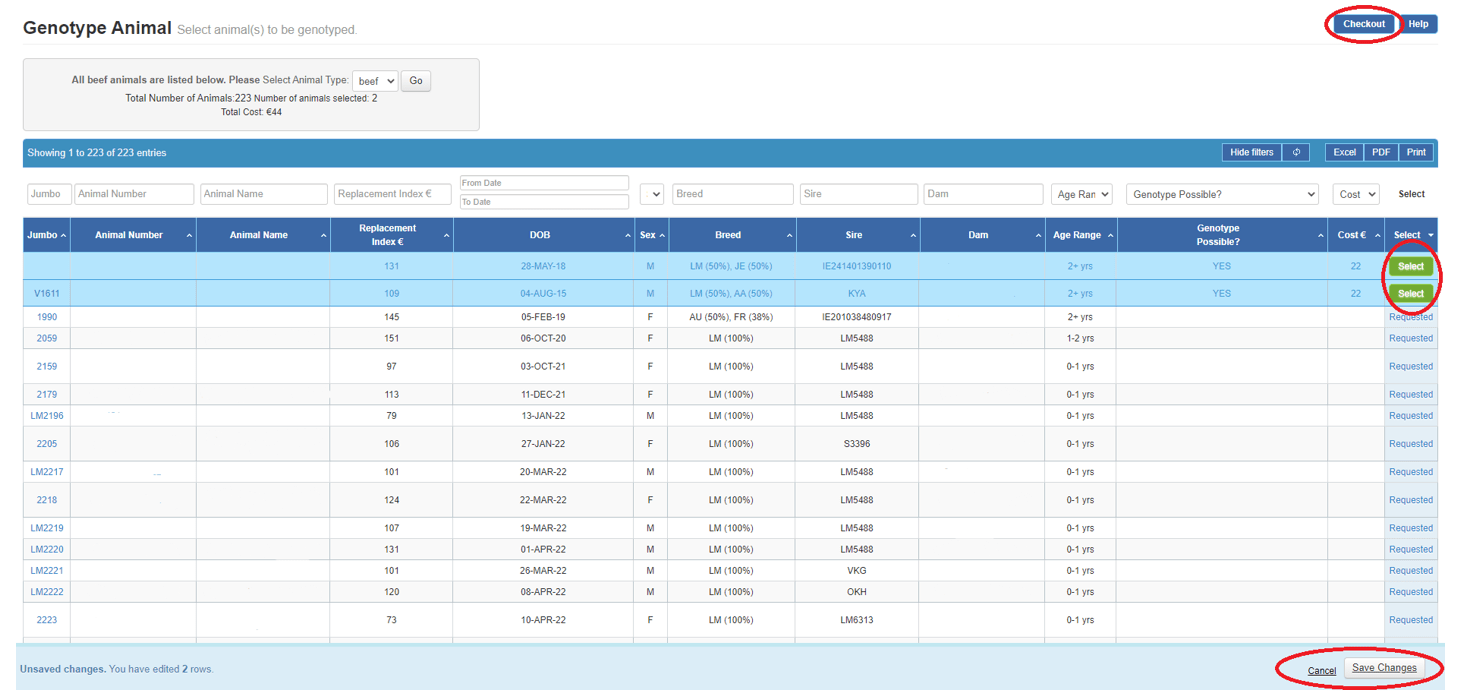This screenshot has height=697, width=1463.
Task: Open the Genotype Possible? filter dropdown
Action: (1222, 194)
